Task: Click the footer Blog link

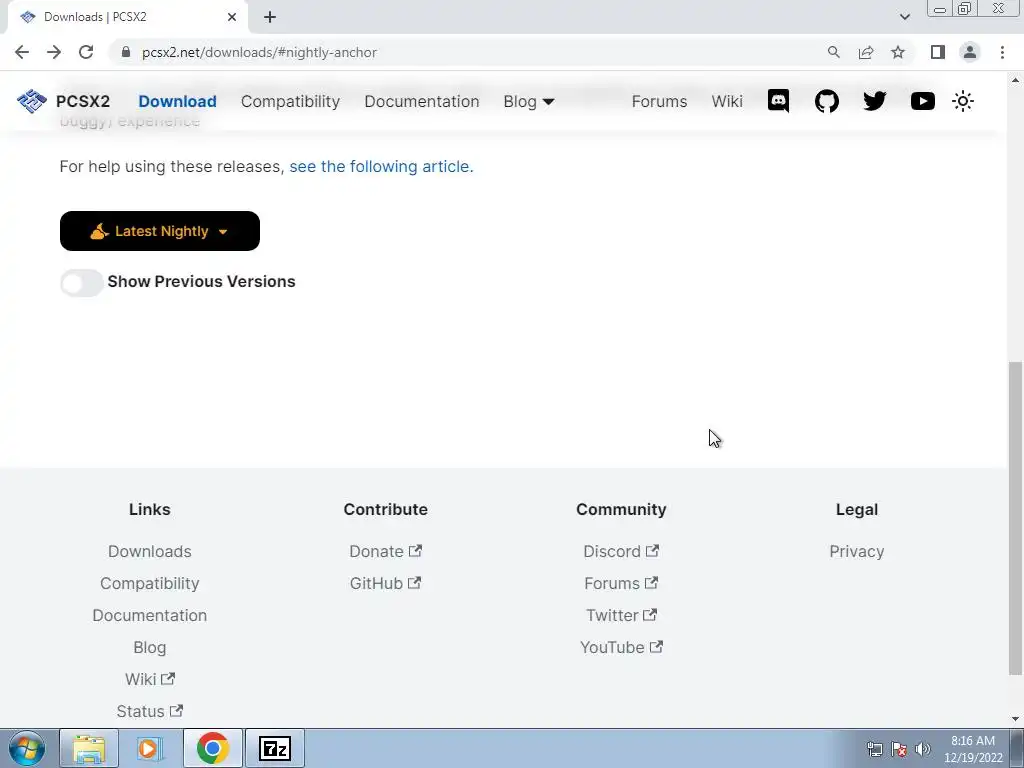Action: click(x=150, y=647)
